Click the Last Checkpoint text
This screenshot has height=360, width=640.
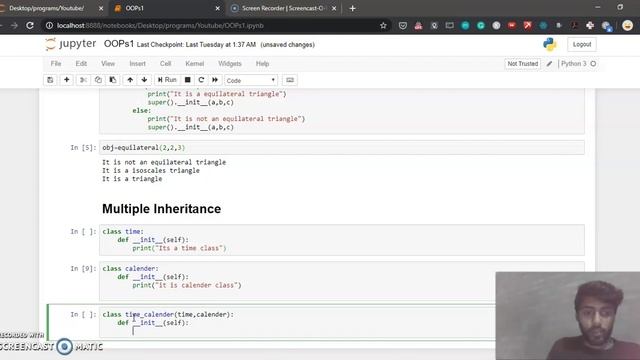(196, 45)
